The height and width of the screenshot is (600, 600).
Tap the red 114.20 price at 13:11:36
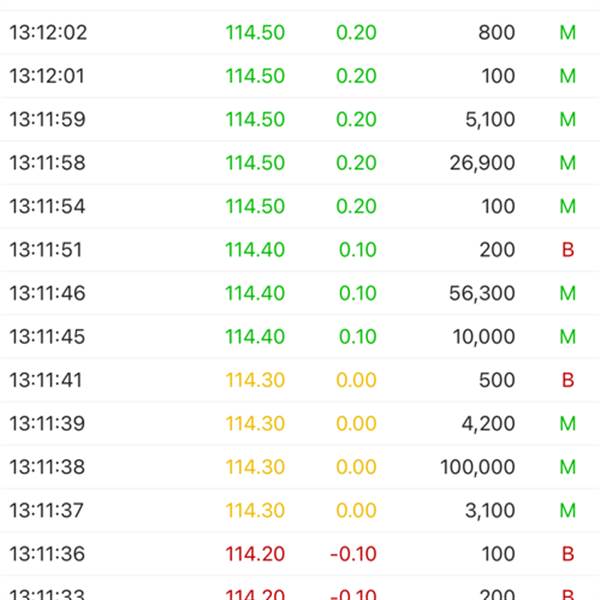(255, 554)
